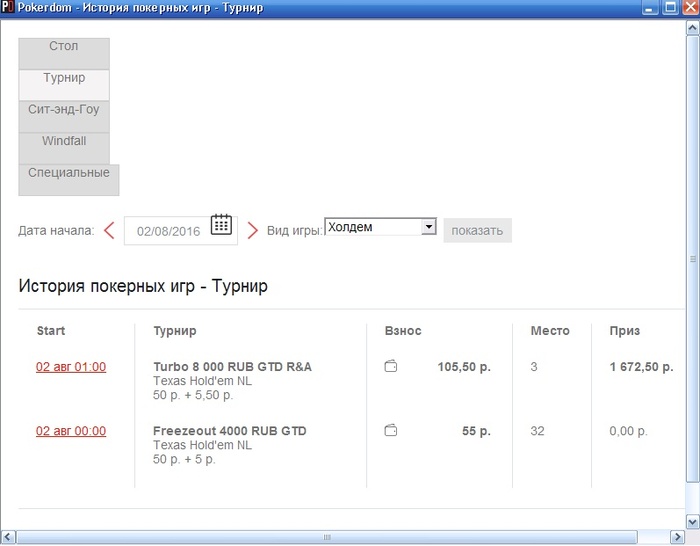Click the Pokerdom logo in title bar
The width and height of the screenshot is (700, 546).
pos(8,8)
